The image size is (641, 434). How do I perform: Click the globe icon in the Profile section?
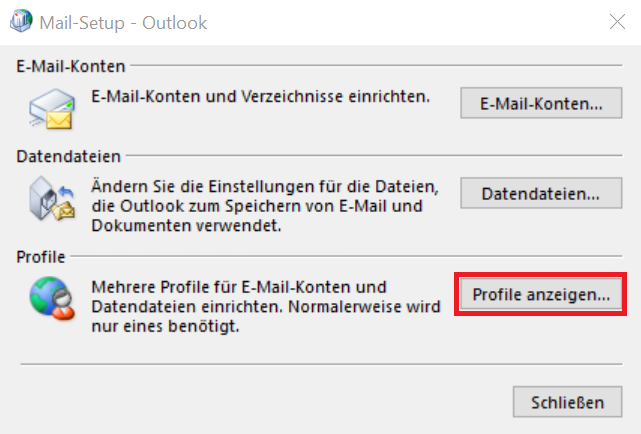coord(50,297)
